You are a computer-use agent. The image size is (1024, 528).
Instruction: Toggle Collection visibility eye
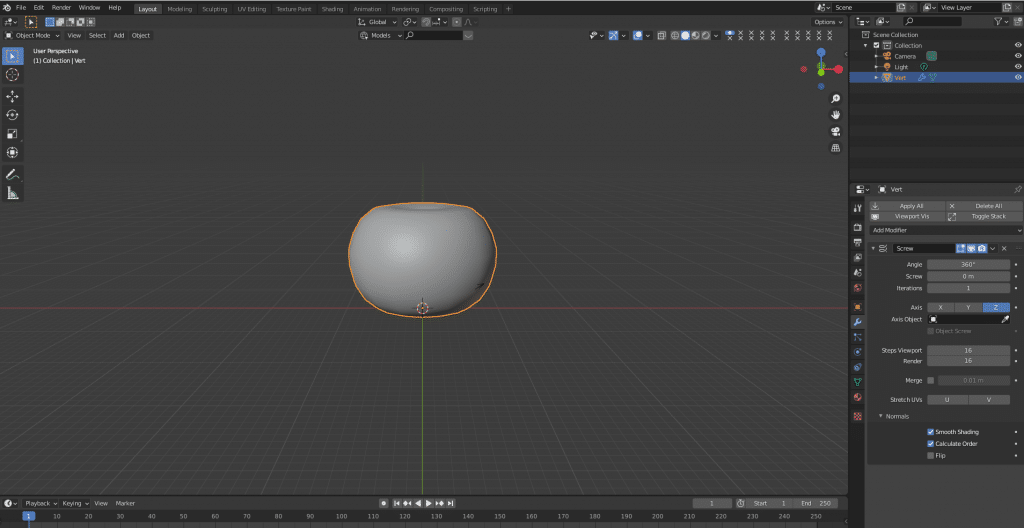[x=1017, y=45]
